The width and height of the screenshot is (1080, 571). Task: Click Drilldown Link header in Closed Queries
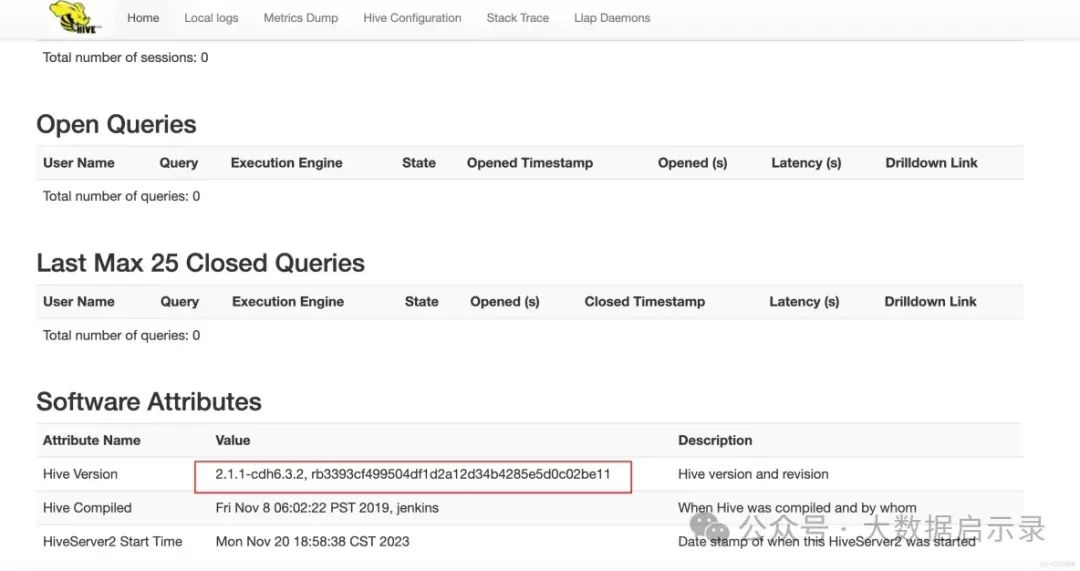tap(931, 302)
